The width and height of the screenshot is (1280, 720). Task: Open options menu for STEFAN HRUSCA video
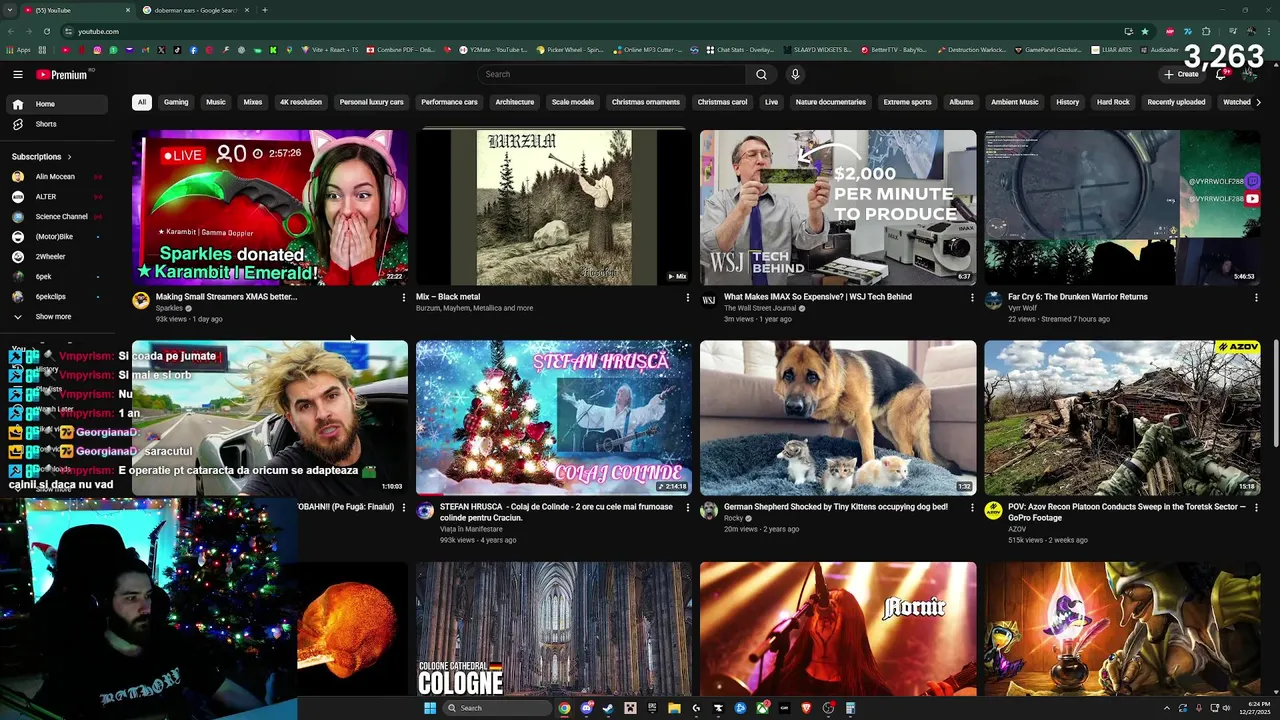click(x=687, y=508)
